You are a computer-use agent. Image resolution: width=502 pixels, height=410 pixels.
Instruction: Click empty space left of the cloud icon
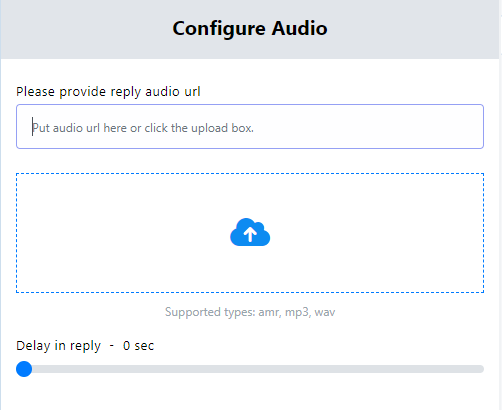click(123, 233)
